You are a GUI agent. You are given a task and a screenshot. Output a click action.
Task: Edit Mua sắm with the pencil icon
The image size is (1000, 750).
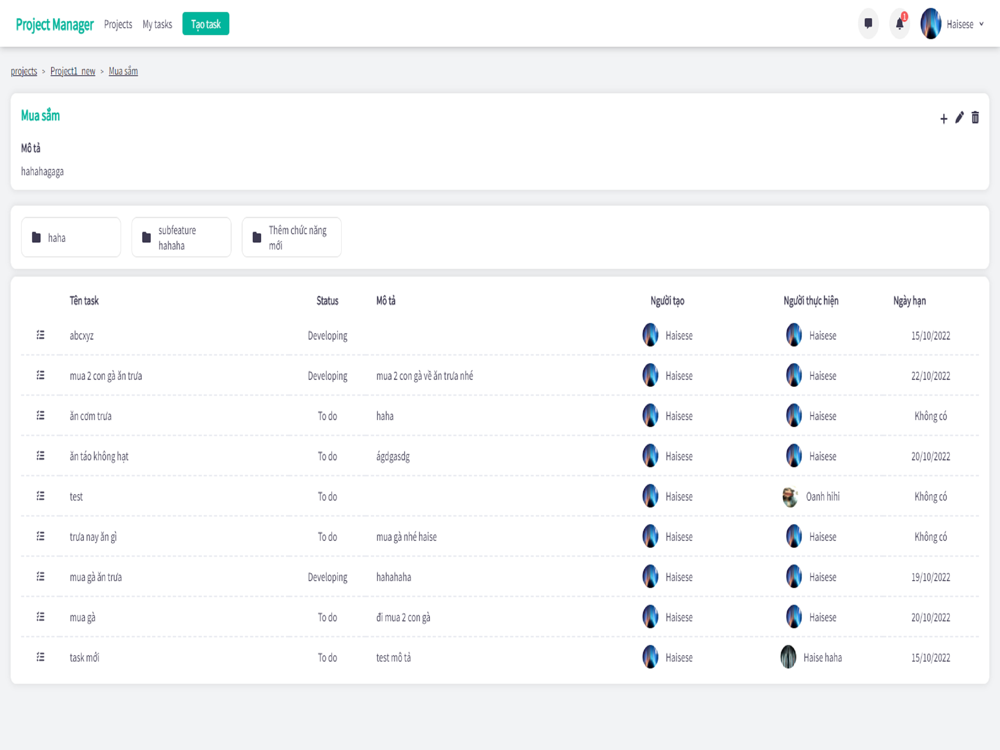[x=959, y=117]
